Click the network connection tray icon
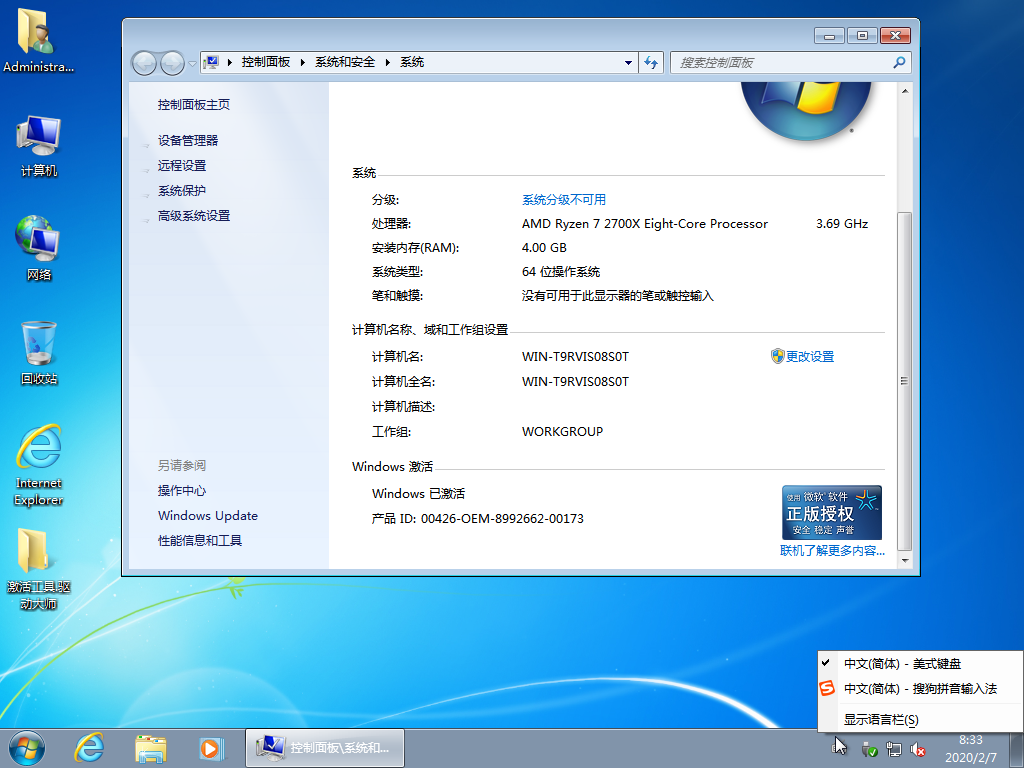Image resolution: width=1024 pixels, height=768 pixels. click(x=893, y=749)
